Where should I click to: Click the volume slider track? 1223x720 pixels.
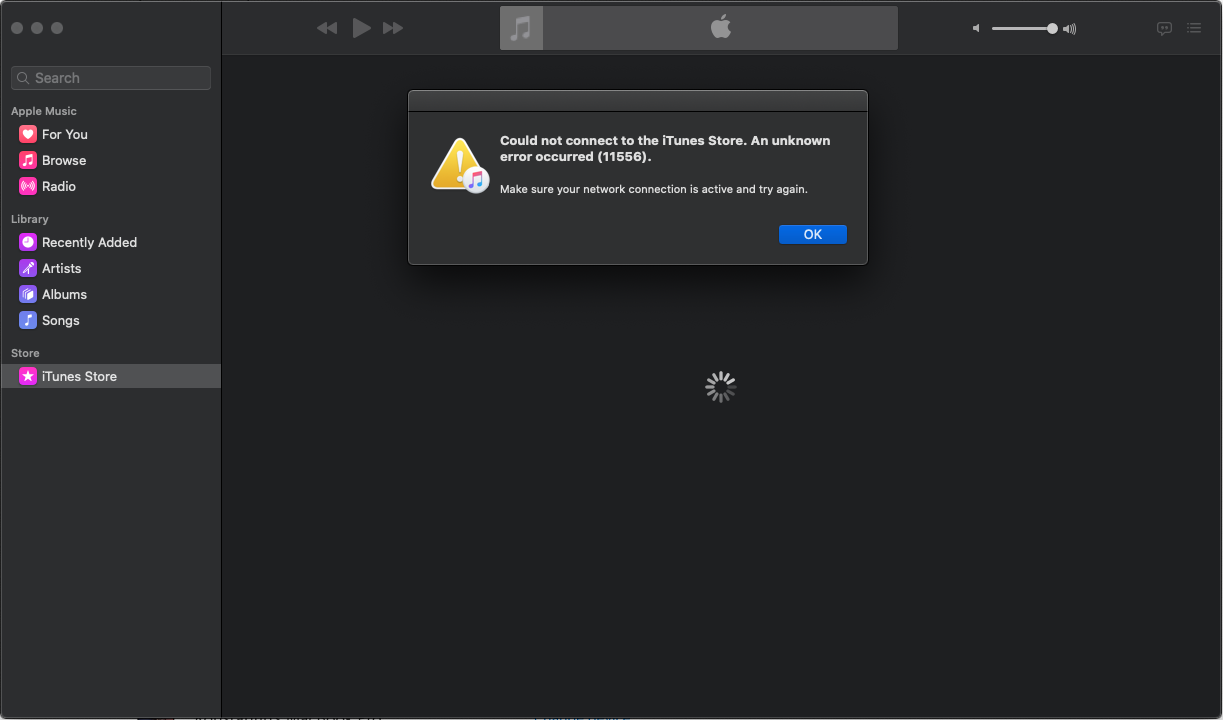(1024, 29)
